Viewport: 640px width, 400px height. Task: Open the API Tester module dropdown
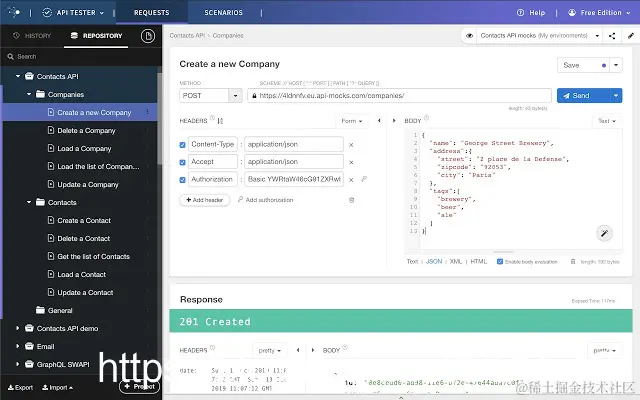73,13
